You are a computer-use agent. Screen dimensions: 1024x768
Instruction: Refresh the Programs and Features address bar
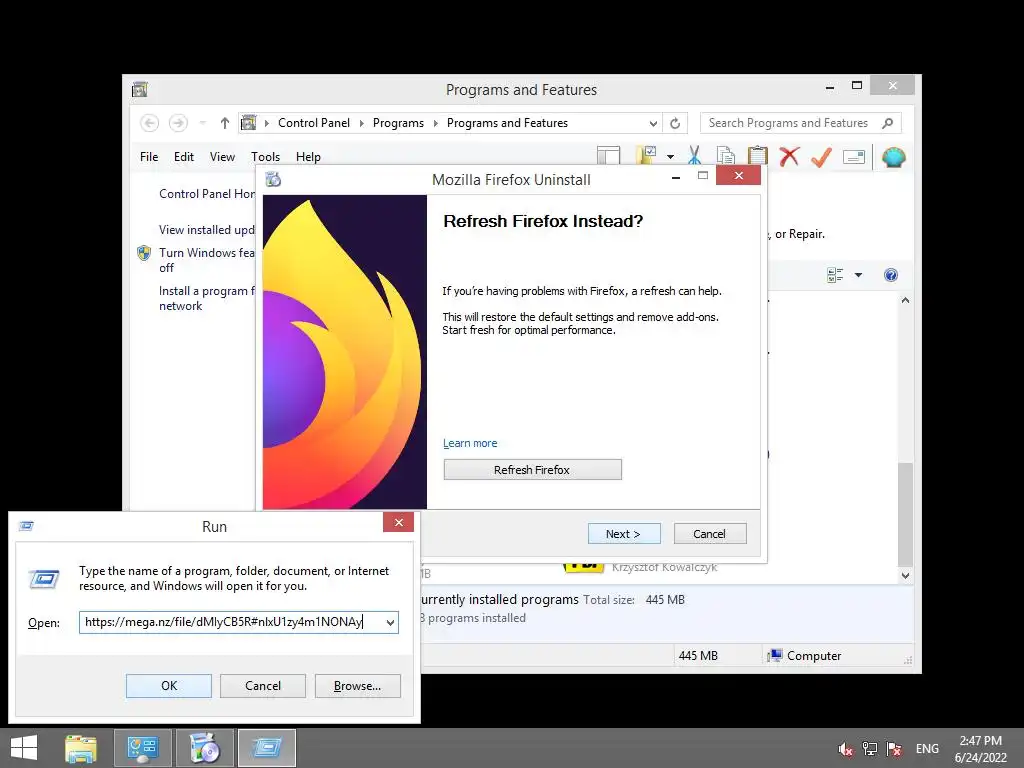pyautogui.click(x=675, y=123)
